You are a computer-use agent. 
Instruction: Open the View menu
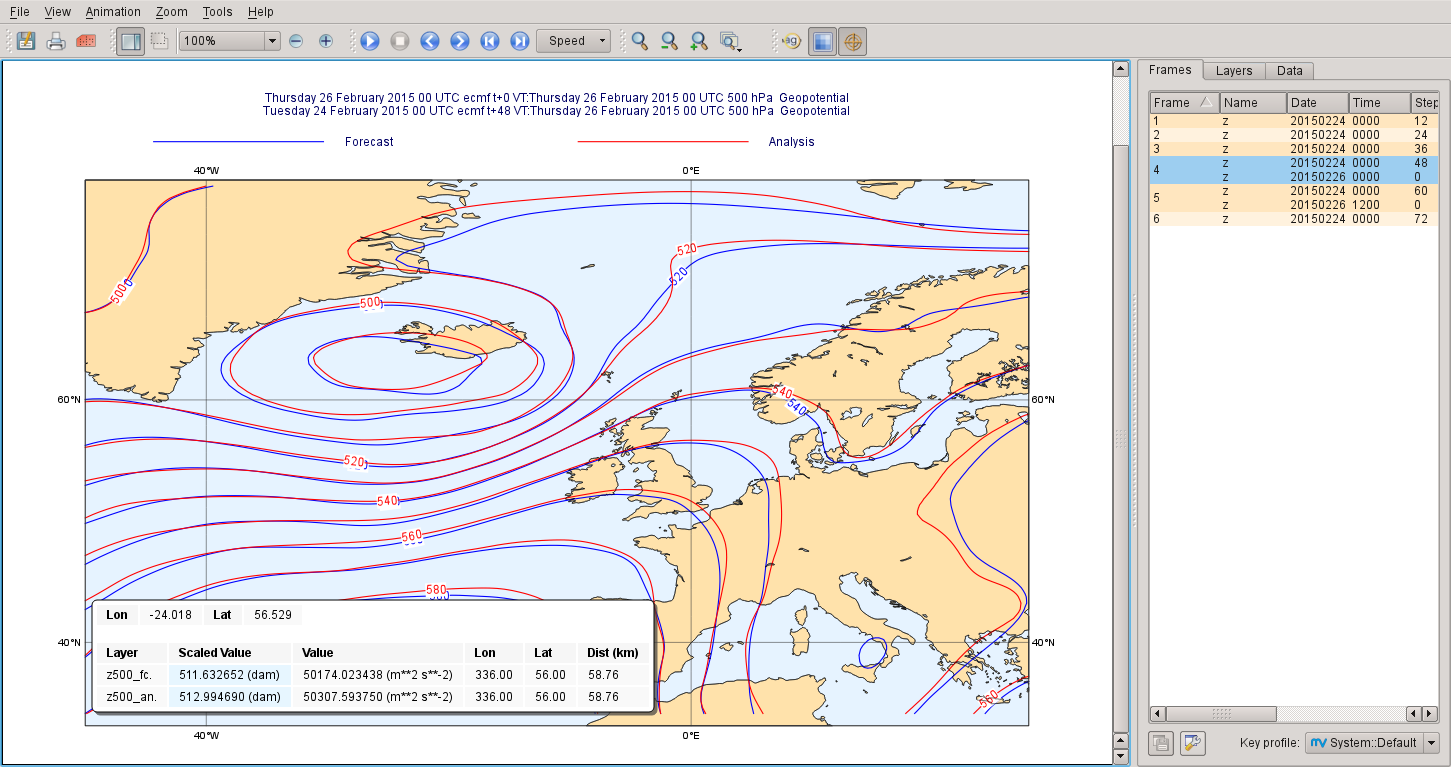(58, 12)
